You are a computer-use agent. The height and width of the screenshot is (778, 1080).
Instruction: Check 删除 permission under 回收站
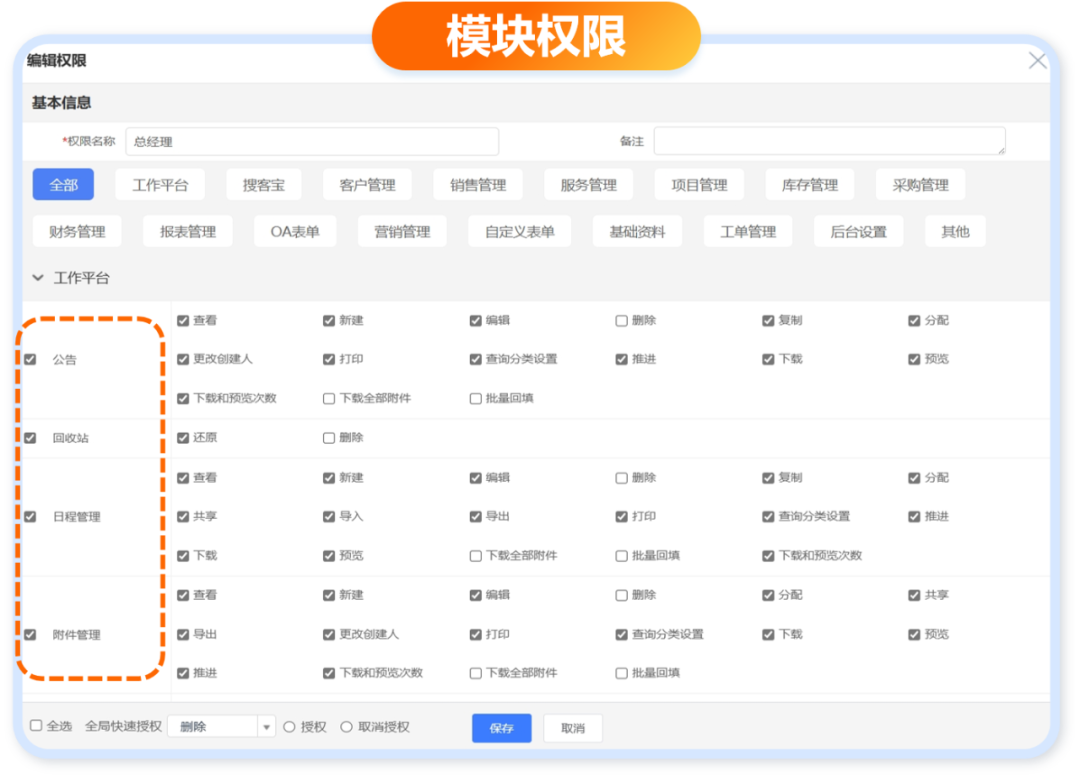click(x=329, y=438)
